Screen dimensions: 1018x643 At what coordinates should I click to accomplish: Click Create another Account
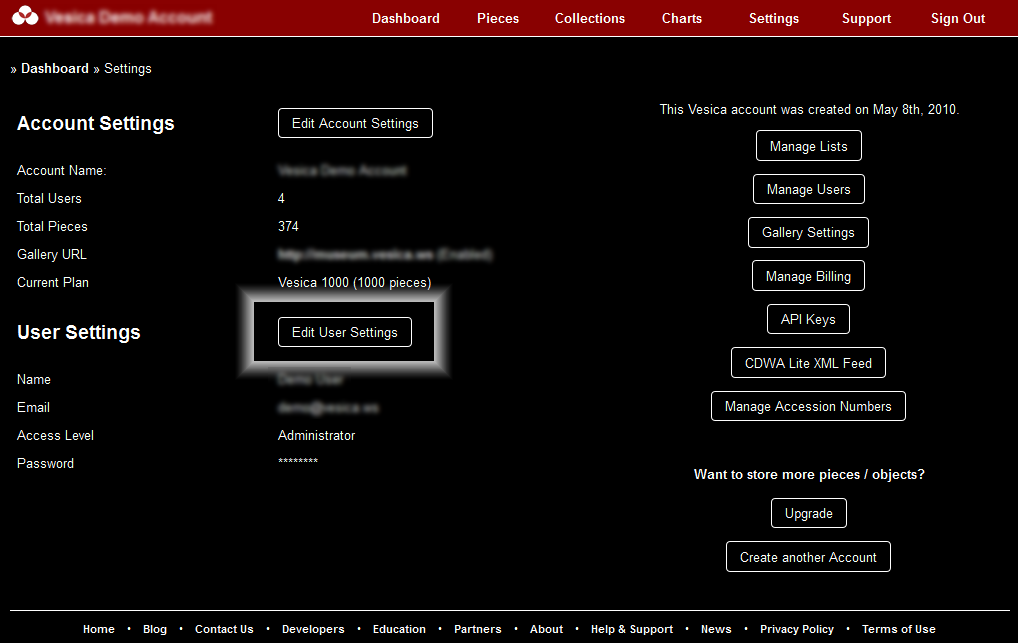click(808, 557)
